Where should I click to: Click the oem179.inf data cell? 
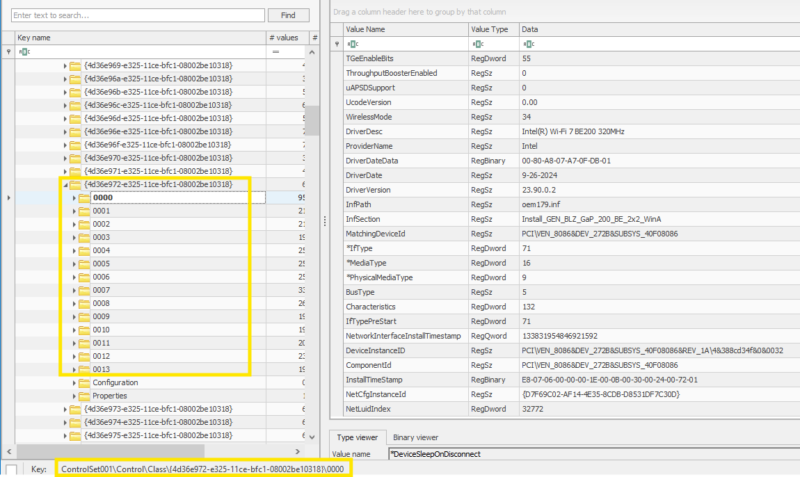click(660, 205)
